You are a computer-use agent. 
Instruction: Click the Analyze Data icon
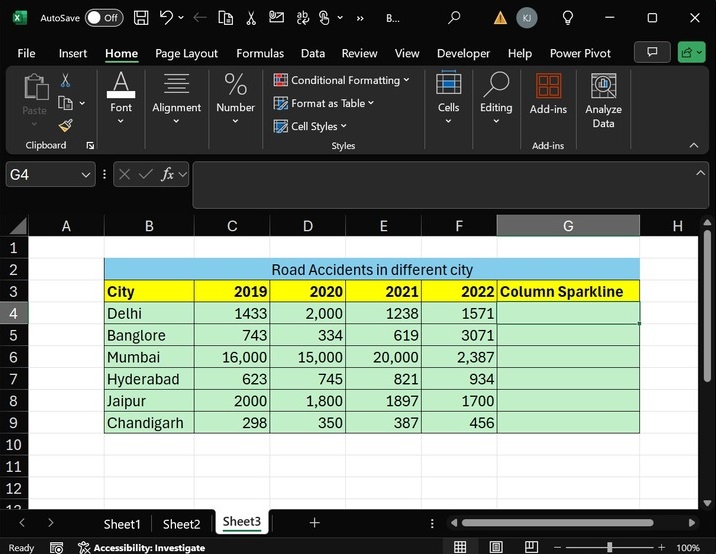(x=603, y=95)
